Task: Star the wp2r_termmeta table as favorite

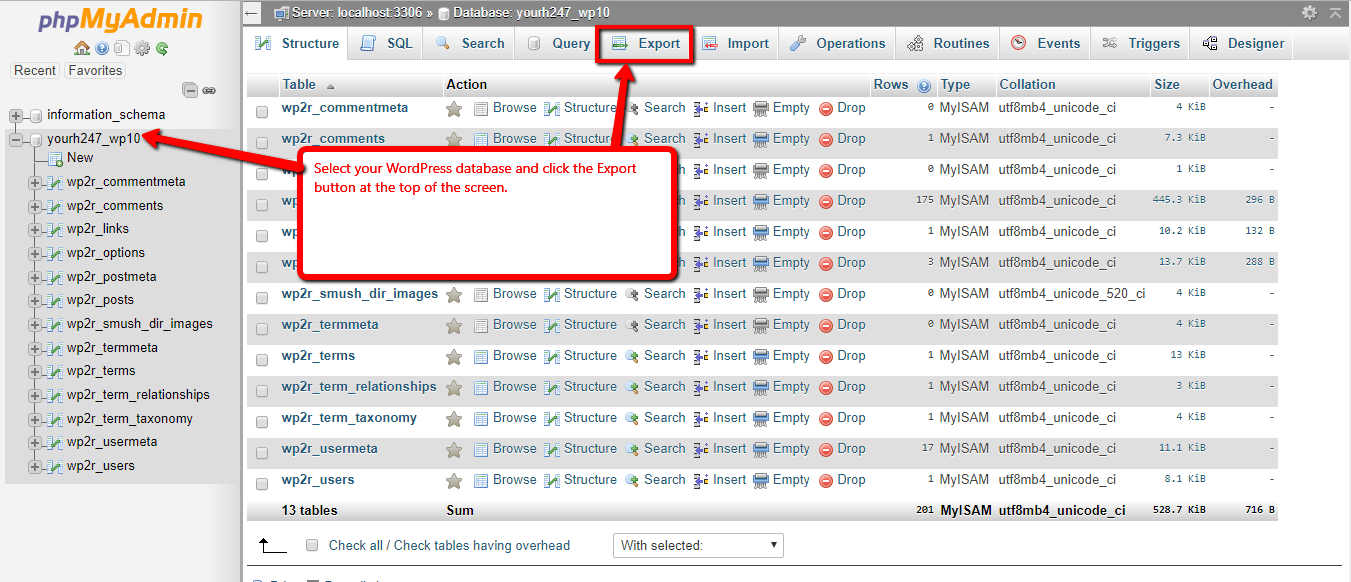Action: [x=454, y=325]
